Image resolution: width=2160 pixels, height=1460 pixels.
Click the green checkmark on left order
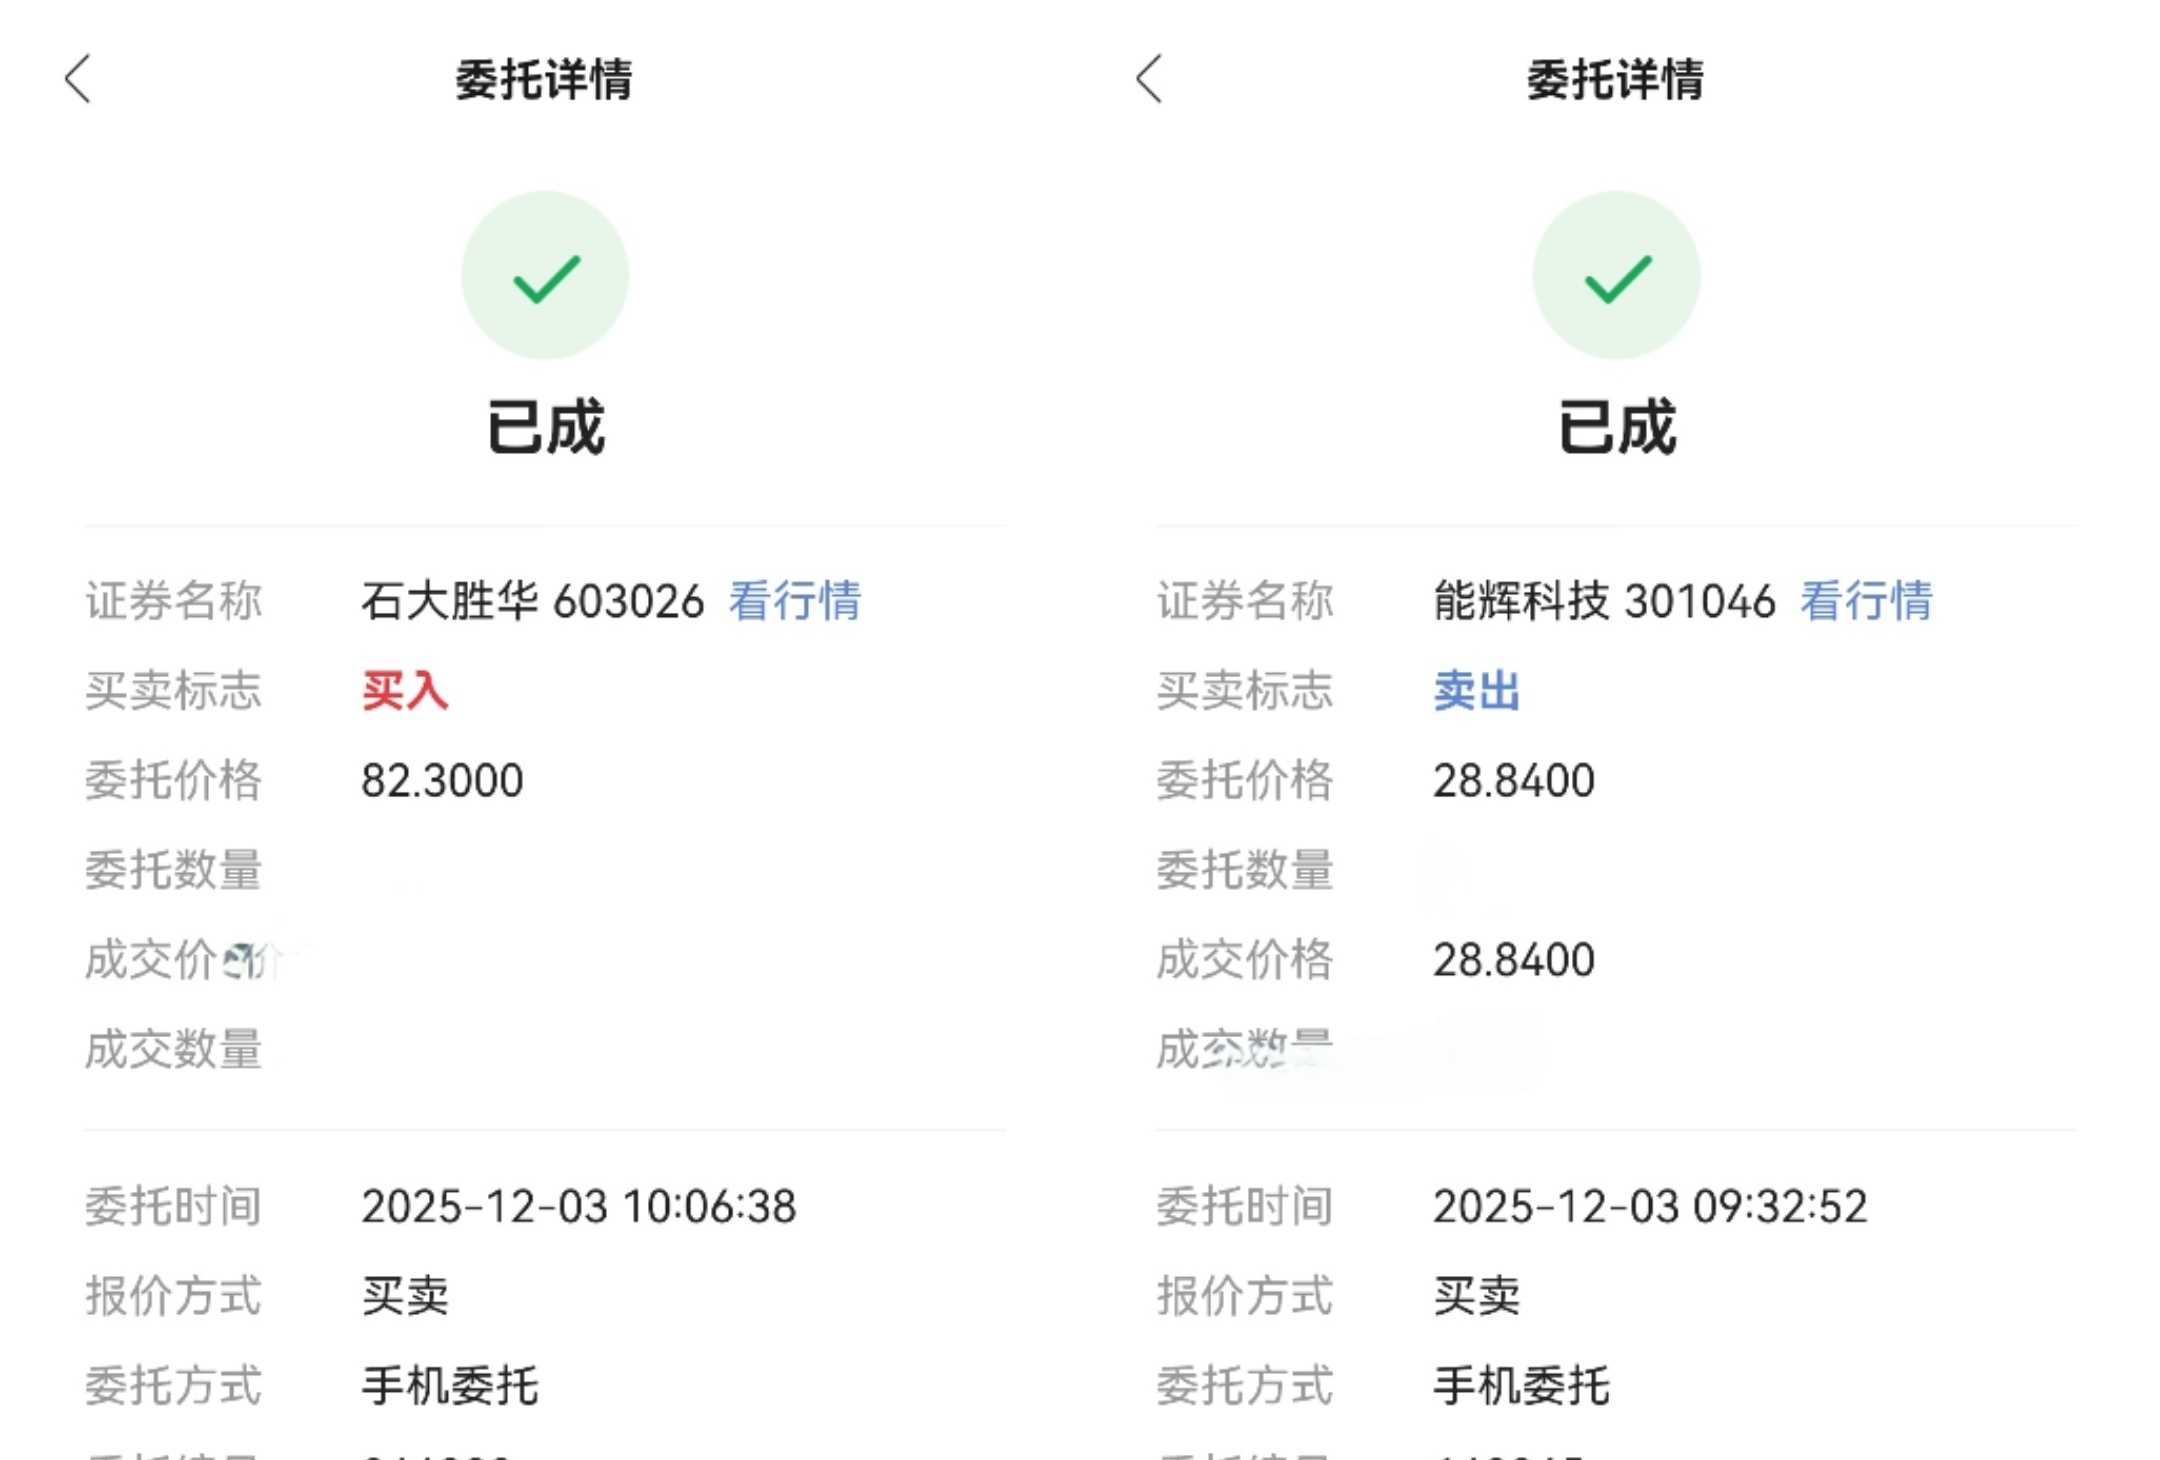[x=545, y=276]
